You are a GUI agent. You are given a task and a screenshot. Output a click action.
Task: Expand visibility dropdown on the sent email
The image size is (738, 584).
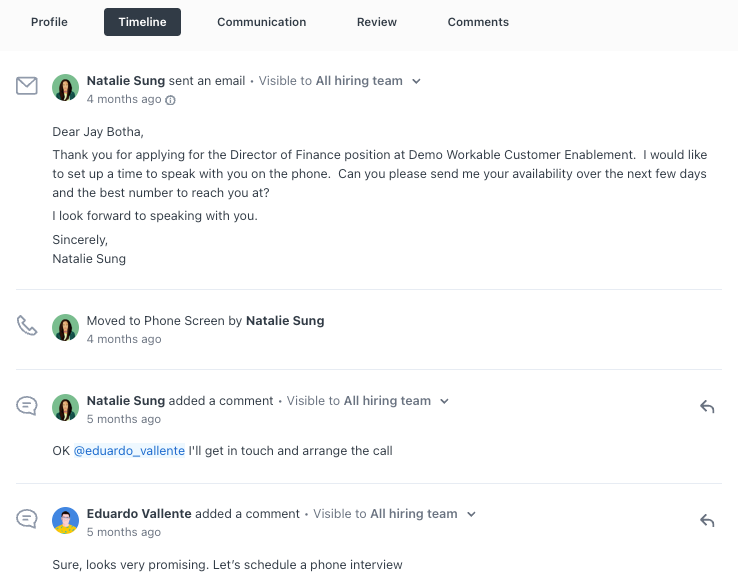(416, 81)
